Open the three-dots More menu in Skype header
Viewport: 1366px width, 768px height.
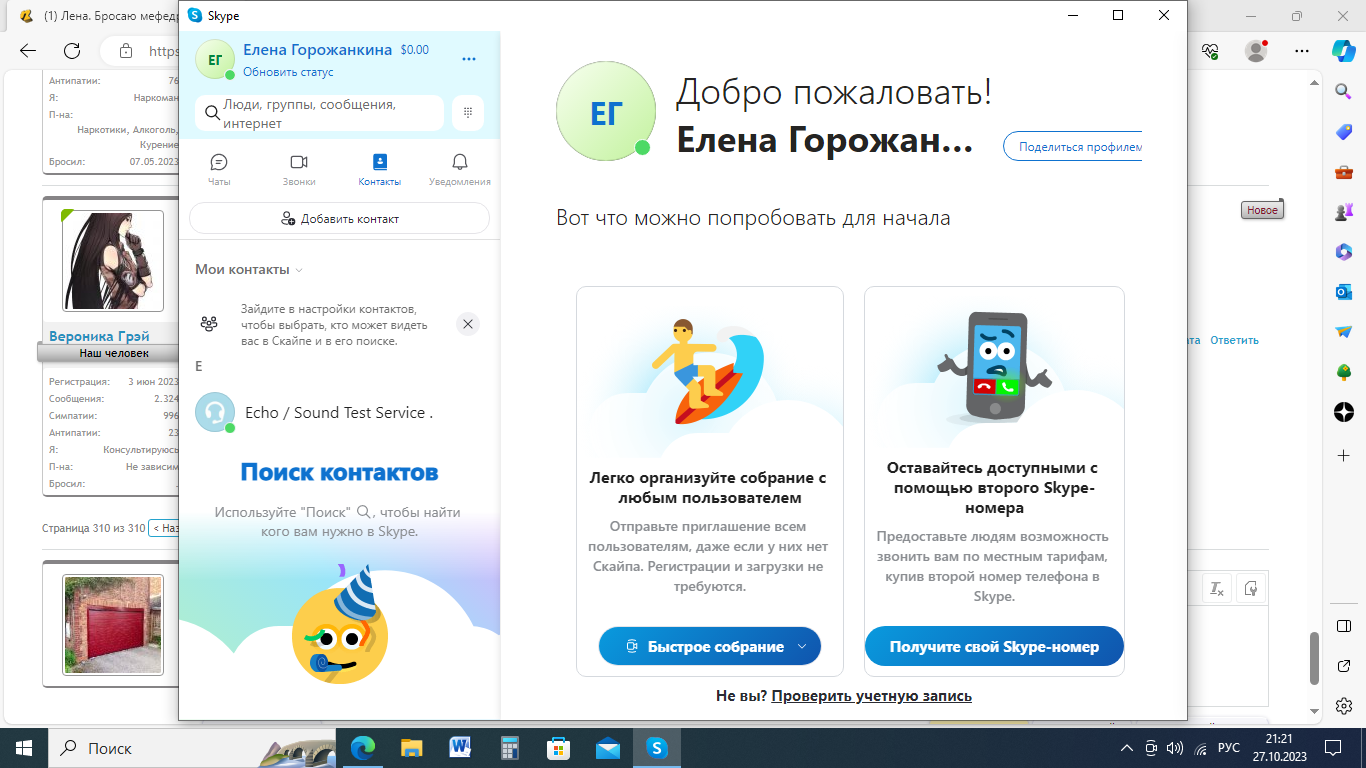pyautogui.click(x=469, y=59)
